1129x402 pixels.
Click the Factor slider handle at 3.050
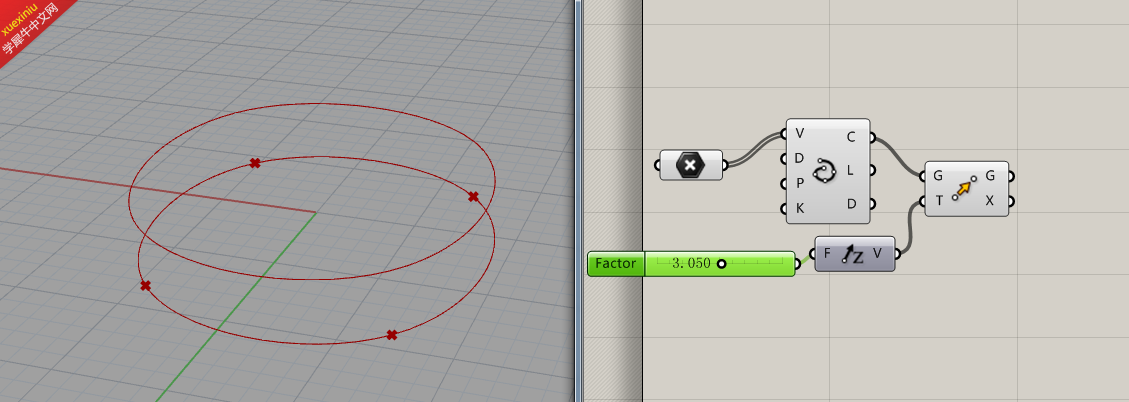click(x=721, y=264)
